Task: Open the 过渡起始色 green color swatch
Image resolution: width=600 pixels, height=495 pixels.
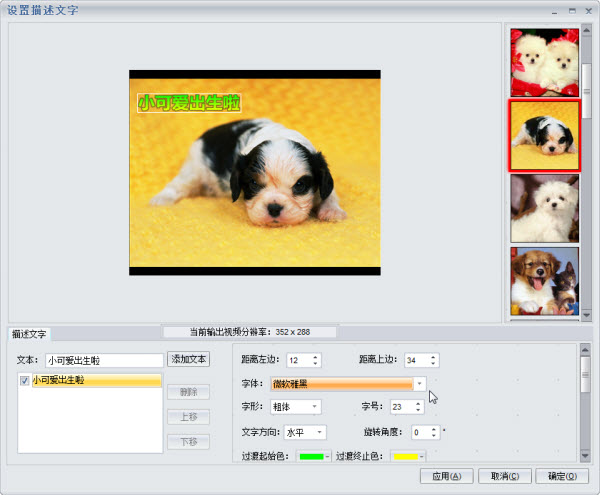Action: tap(313, 456)
